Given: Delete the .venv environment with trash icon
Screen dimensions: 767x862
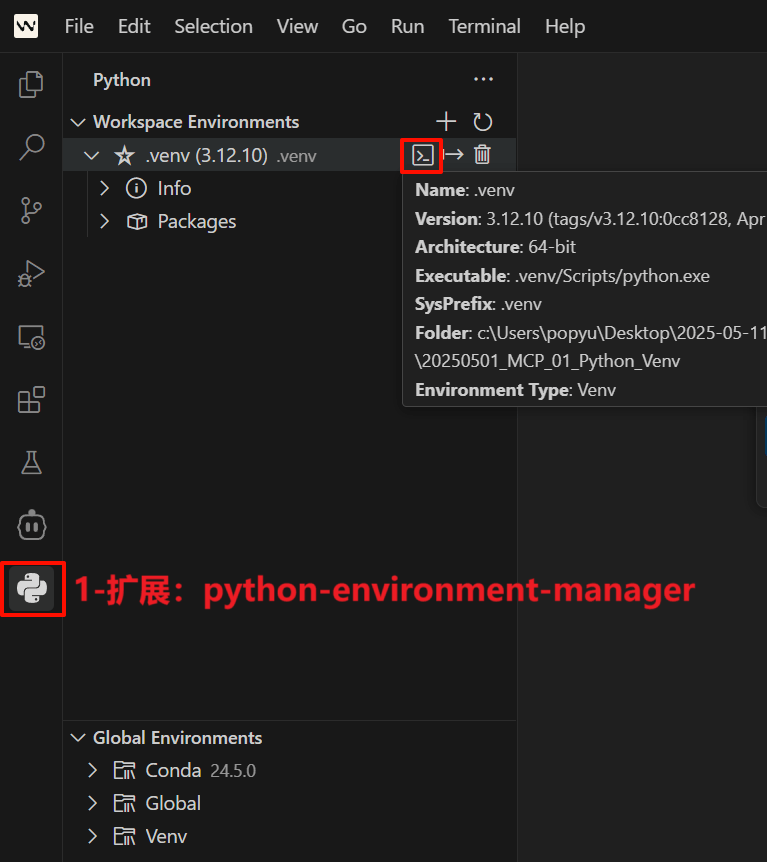Looking at the screenshot, I should click(482, 154).
